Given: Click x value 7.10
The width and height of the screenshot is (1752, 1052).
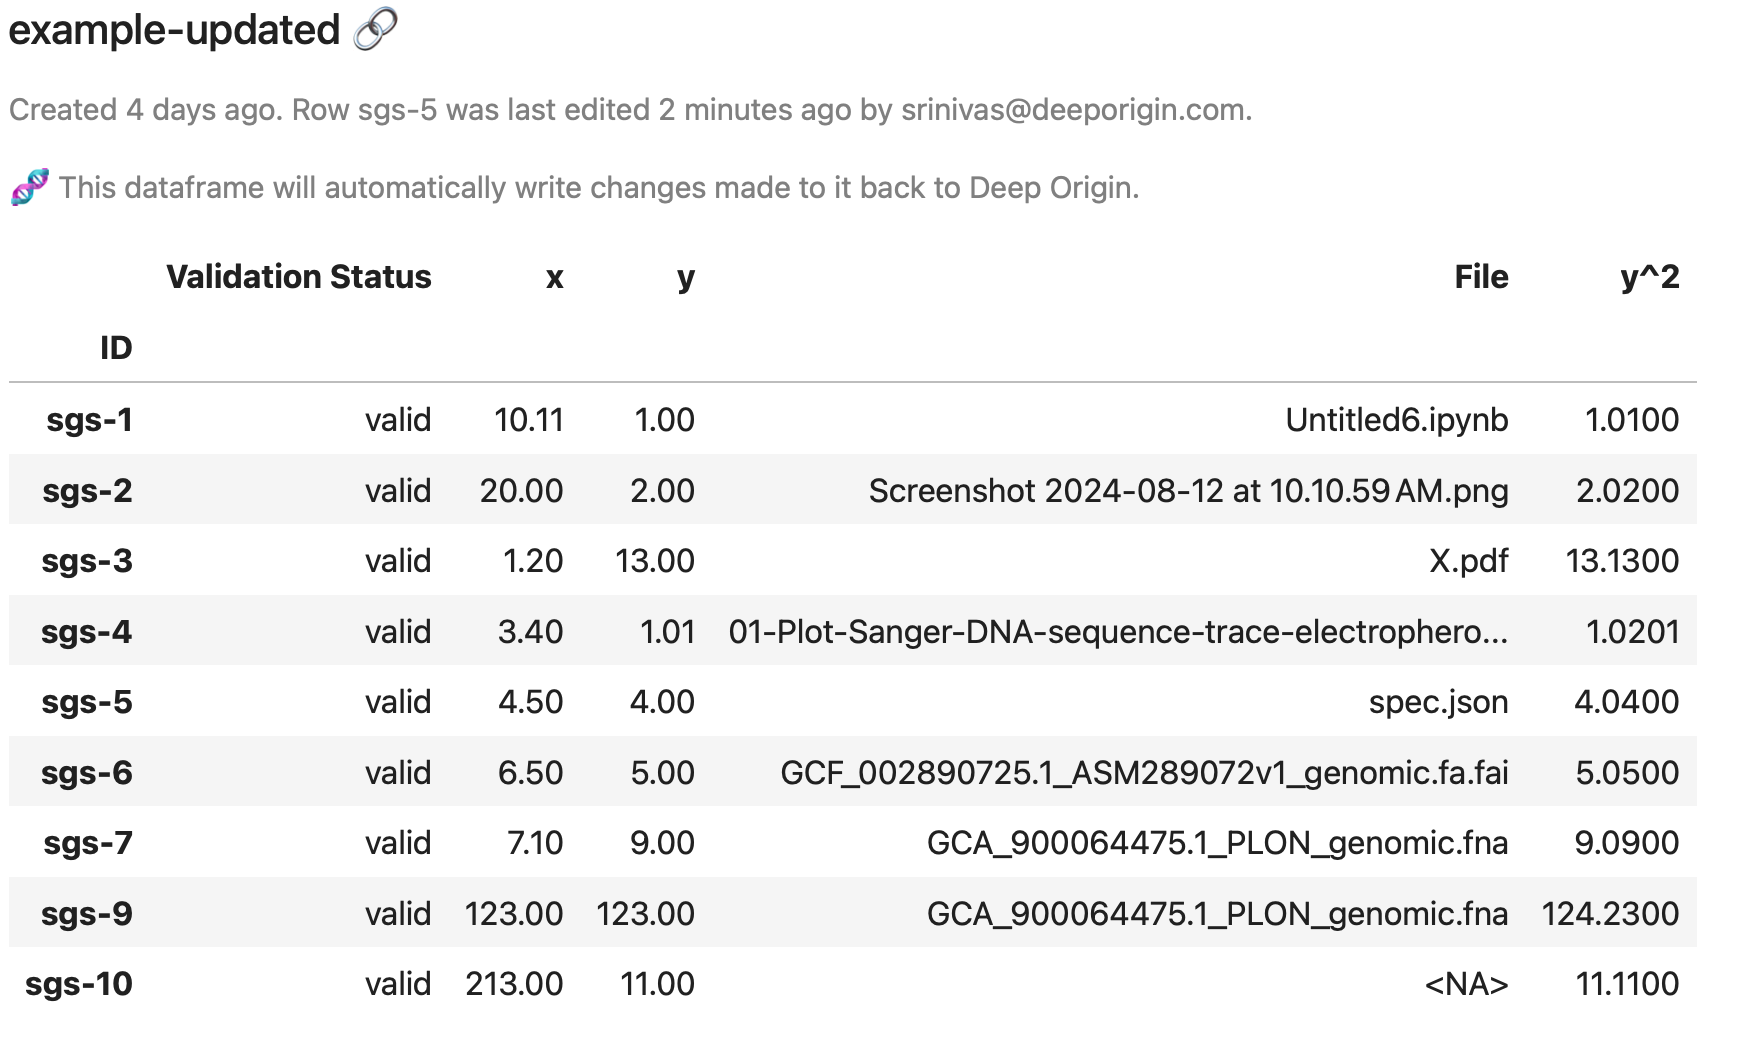Looking at the screenshot, I should pos(536,843).
